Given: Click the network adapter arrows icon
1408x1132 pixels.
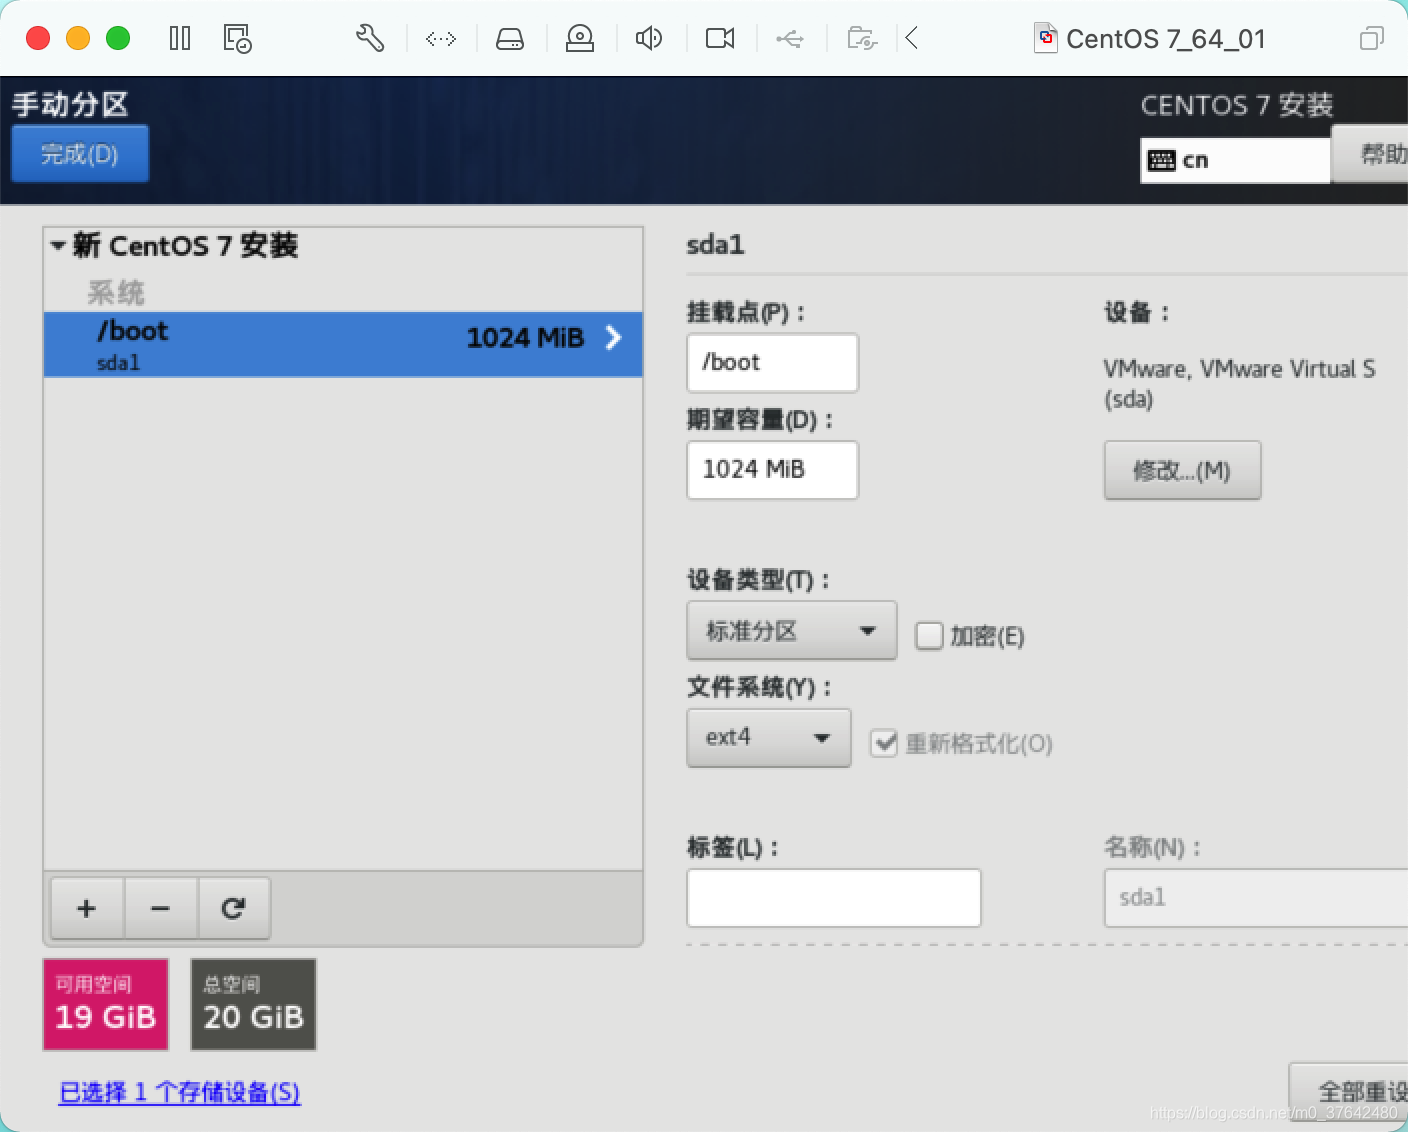Looking at the screenshot, I should (441, 39).
